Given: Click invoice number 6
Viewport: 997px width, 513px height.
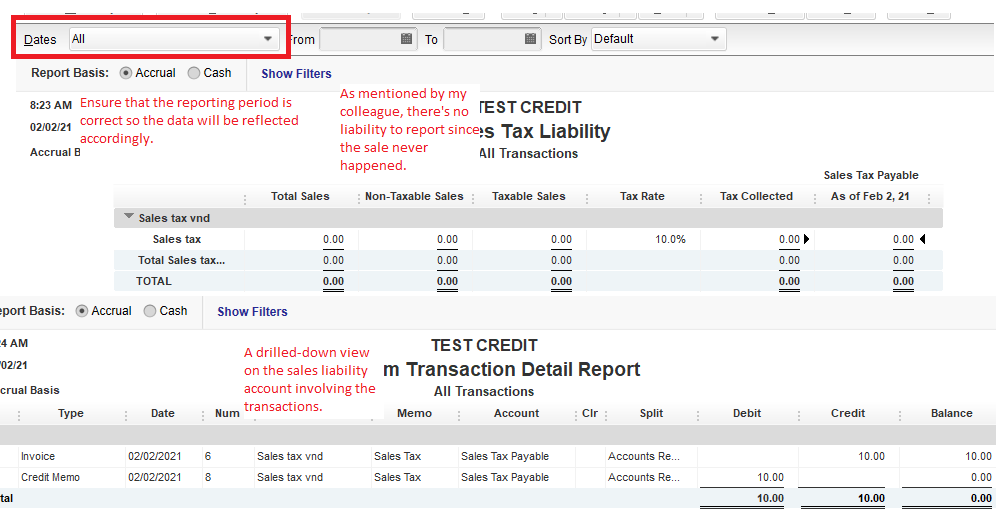Looking at the screenshot, I should [x=207, y=456].
